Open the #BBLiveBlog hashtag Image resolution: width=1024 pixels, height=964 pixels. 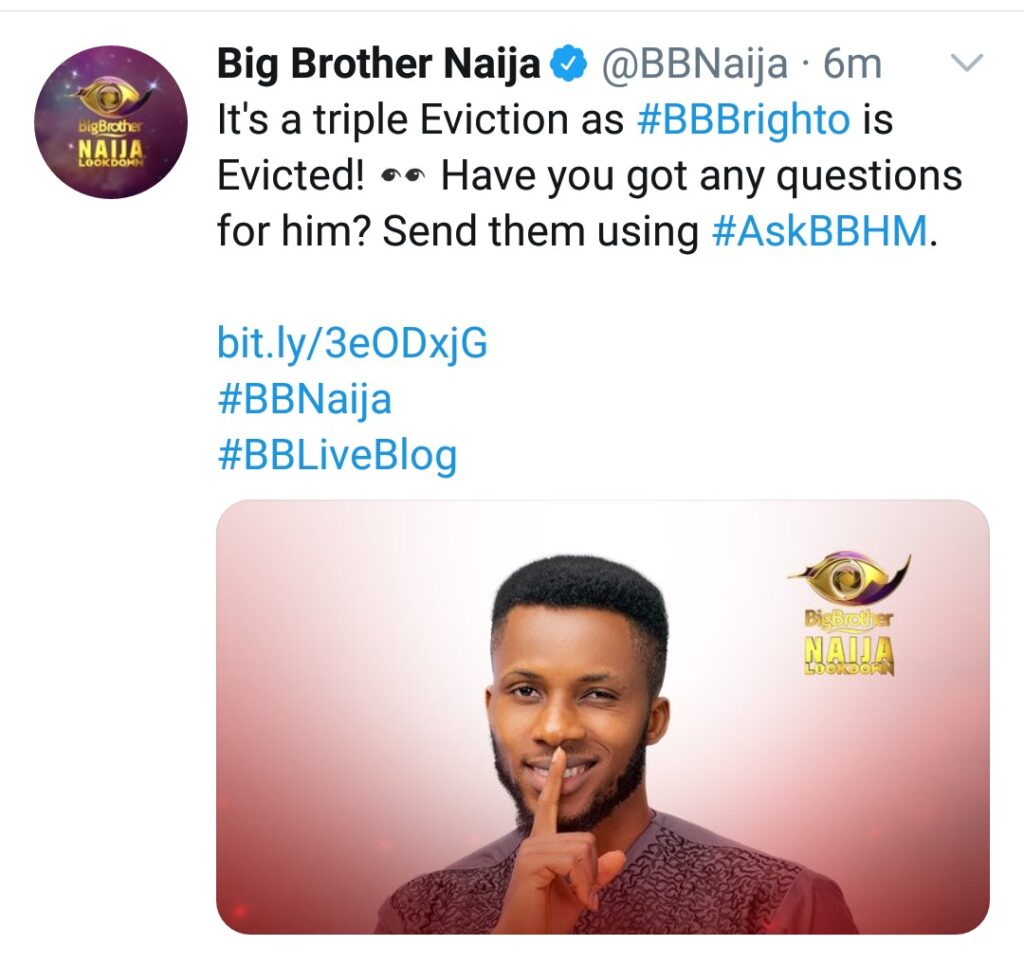pos(337,455)
